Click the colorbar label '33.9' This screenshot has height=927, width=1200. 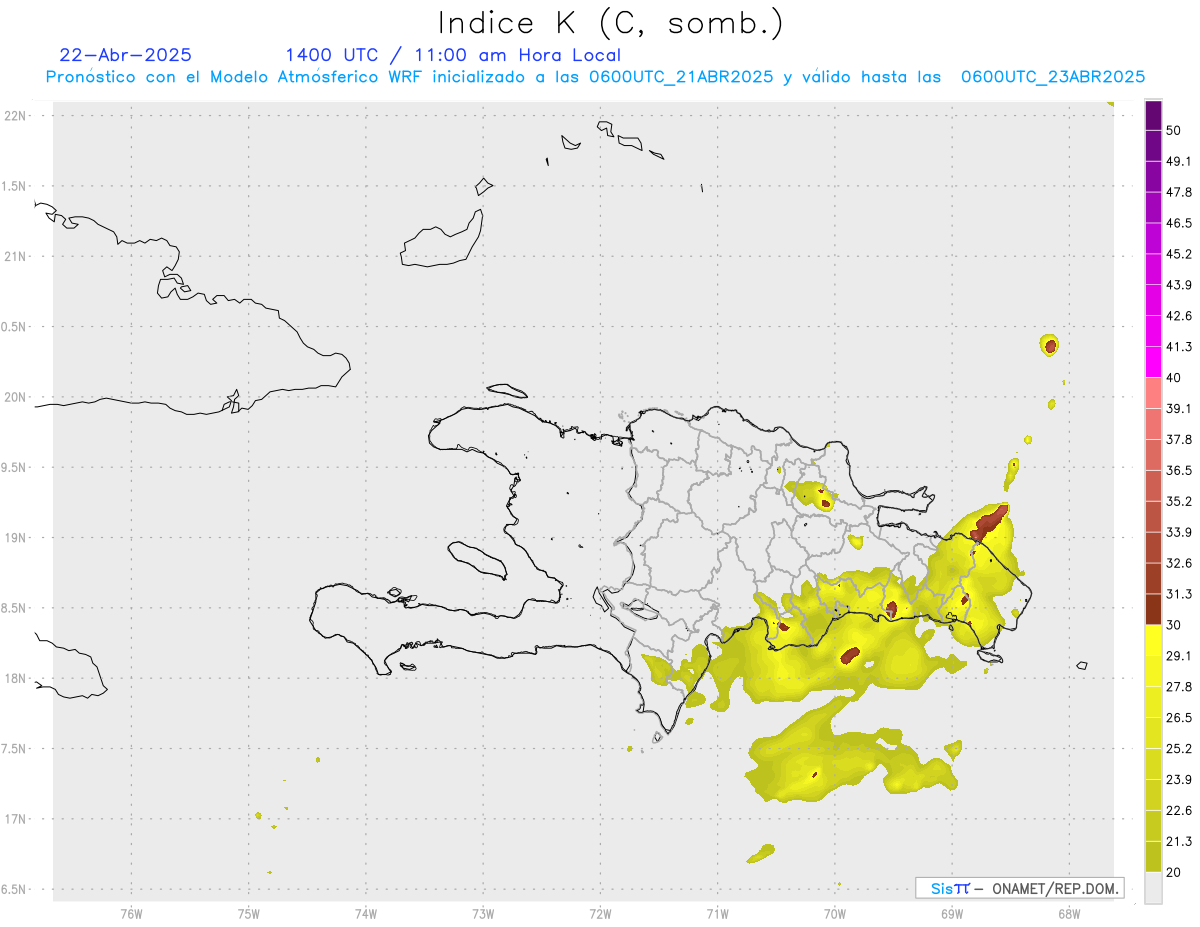pyautogui.click(x=1179, y=532)
